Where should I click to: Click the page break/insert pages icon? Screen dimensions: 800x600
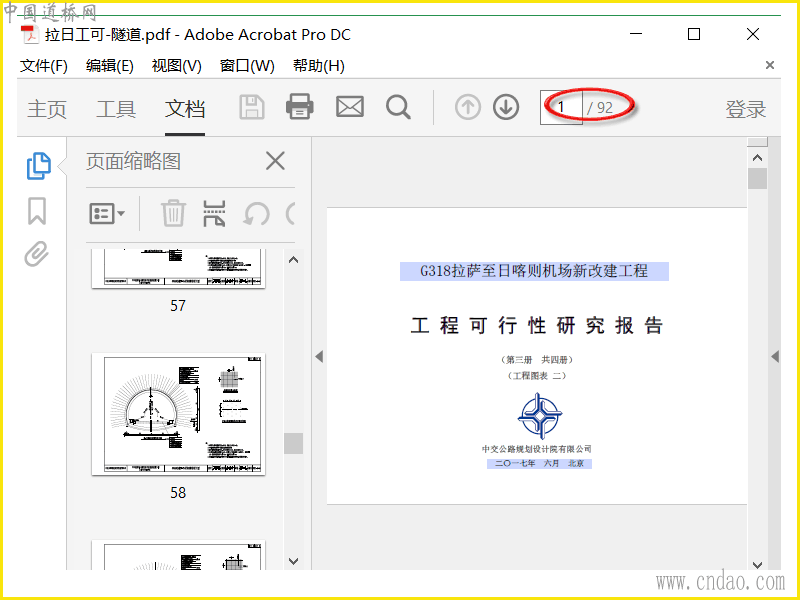pos(214,213)
